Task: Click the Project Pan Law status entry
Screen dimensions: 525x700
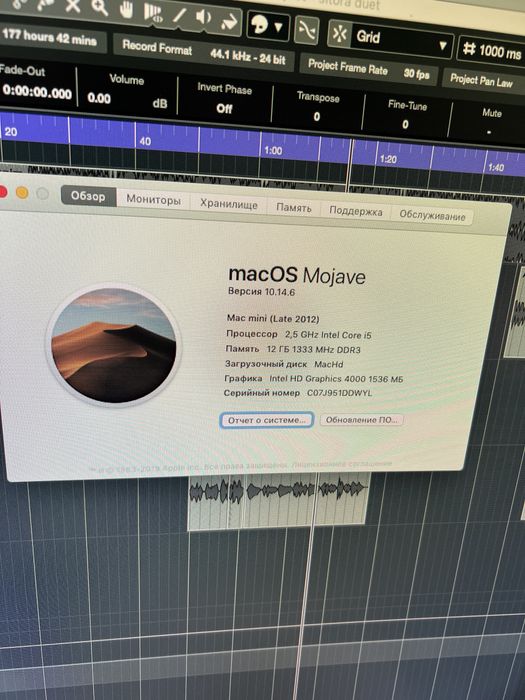Action: (482, 81)
